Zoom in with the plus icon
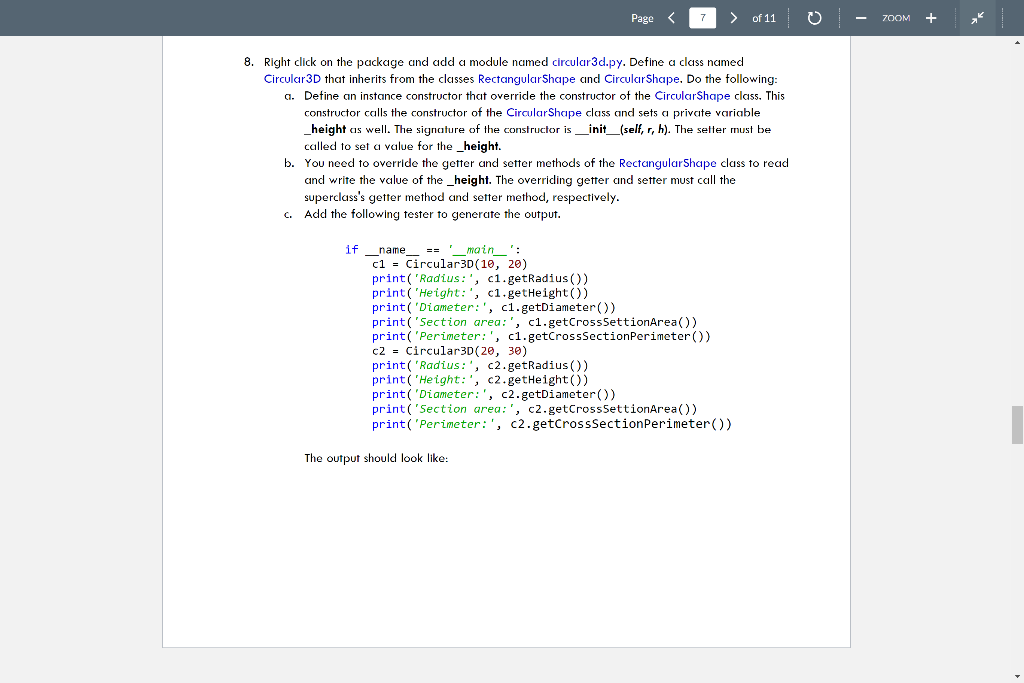The height and width of the screenshot is (683, 1024). [x=931, y=18]
